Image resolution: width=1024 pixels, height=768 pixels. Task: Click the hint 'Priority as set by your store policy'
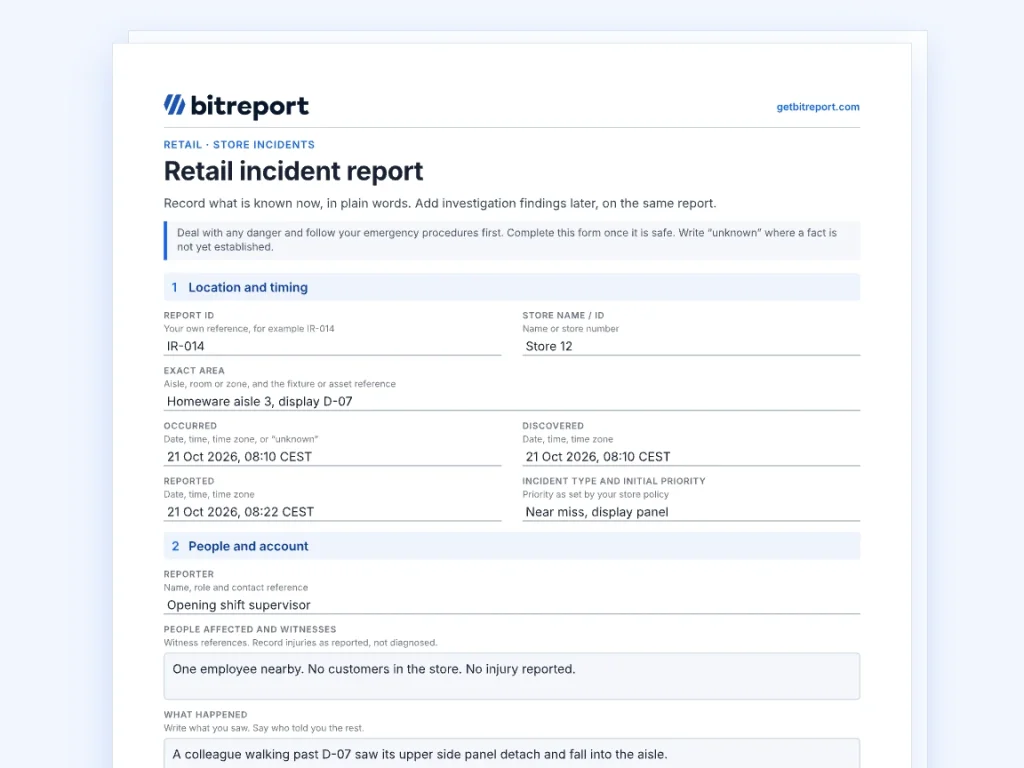[596, 494]
